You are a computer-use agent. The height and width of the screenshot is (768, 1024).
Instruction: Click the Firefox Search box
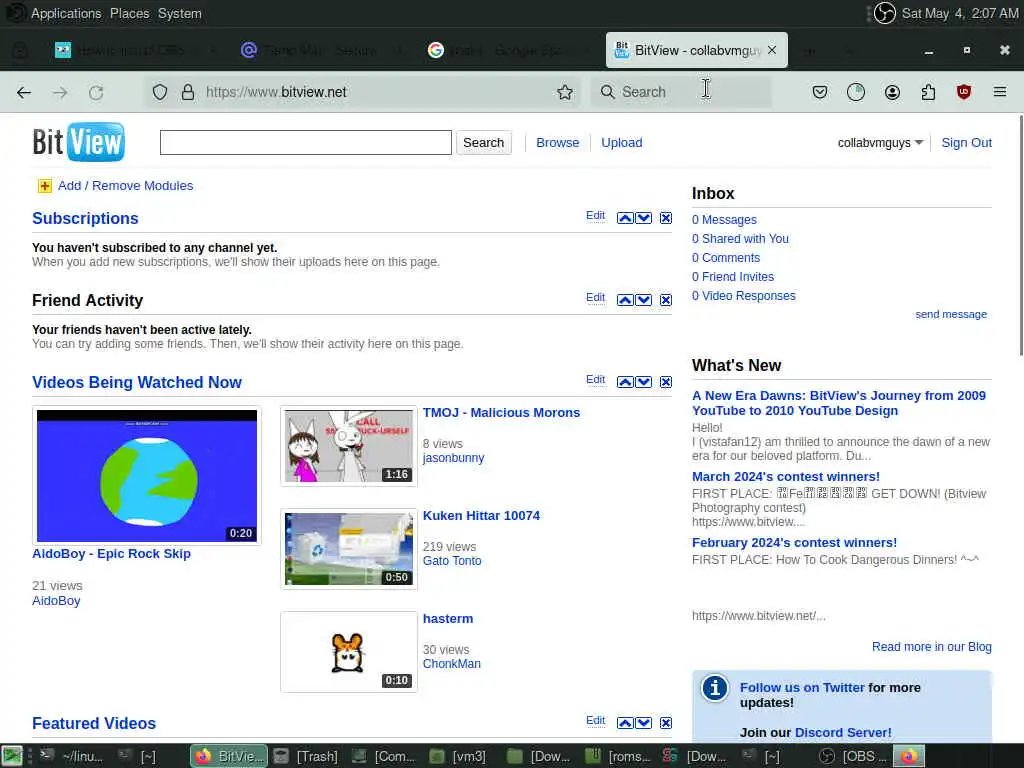point(681,92)
